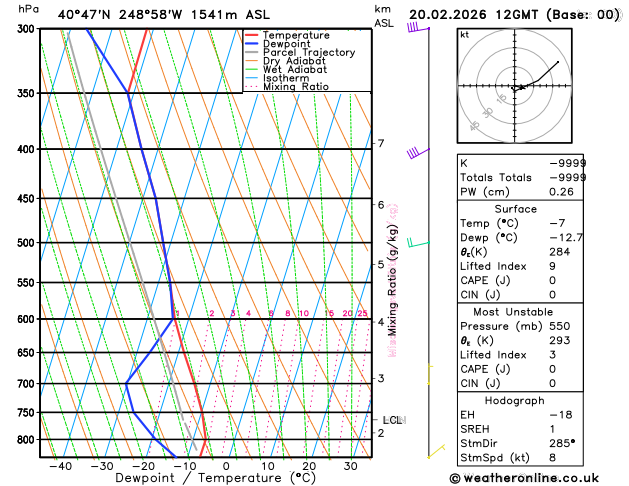This screenshot has height=486, width=629.
Task: Click the cyan wind barb at 500 hPa
Action: pyautogui.click(x=417, y=242)
